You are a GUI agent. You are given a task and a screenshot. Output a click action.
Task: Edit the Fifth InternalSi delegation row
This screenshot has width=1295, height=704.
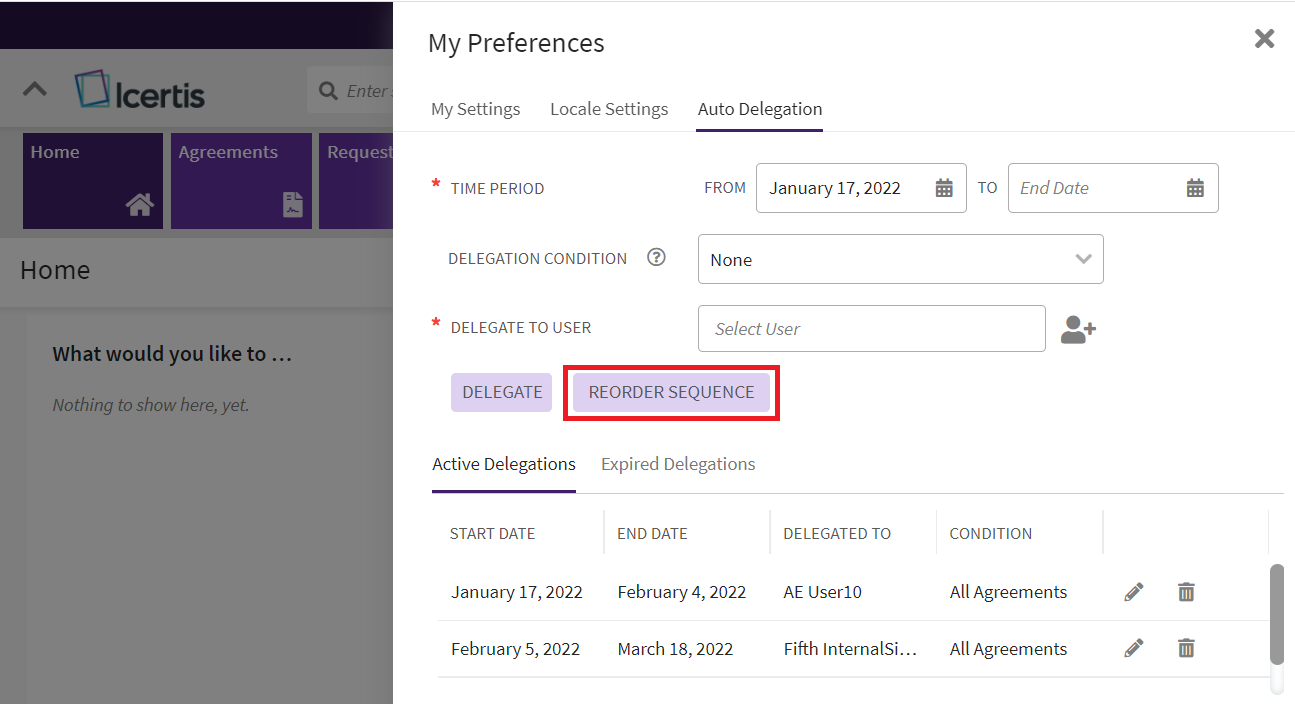1133,649
